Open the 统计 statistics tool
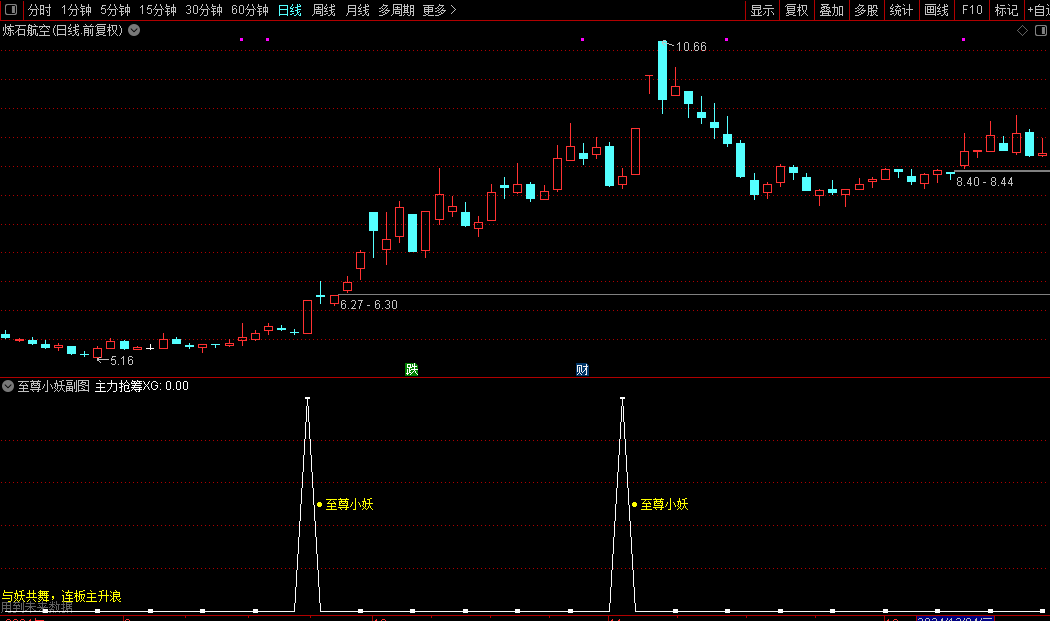1050x621 pixels. point(901,10)
